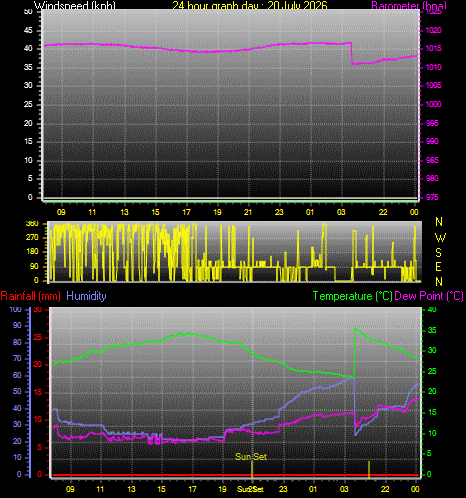Click the 25 value on windspeed axis
The height and width of the screenshot is (498, 466).
tap(28, 104)
